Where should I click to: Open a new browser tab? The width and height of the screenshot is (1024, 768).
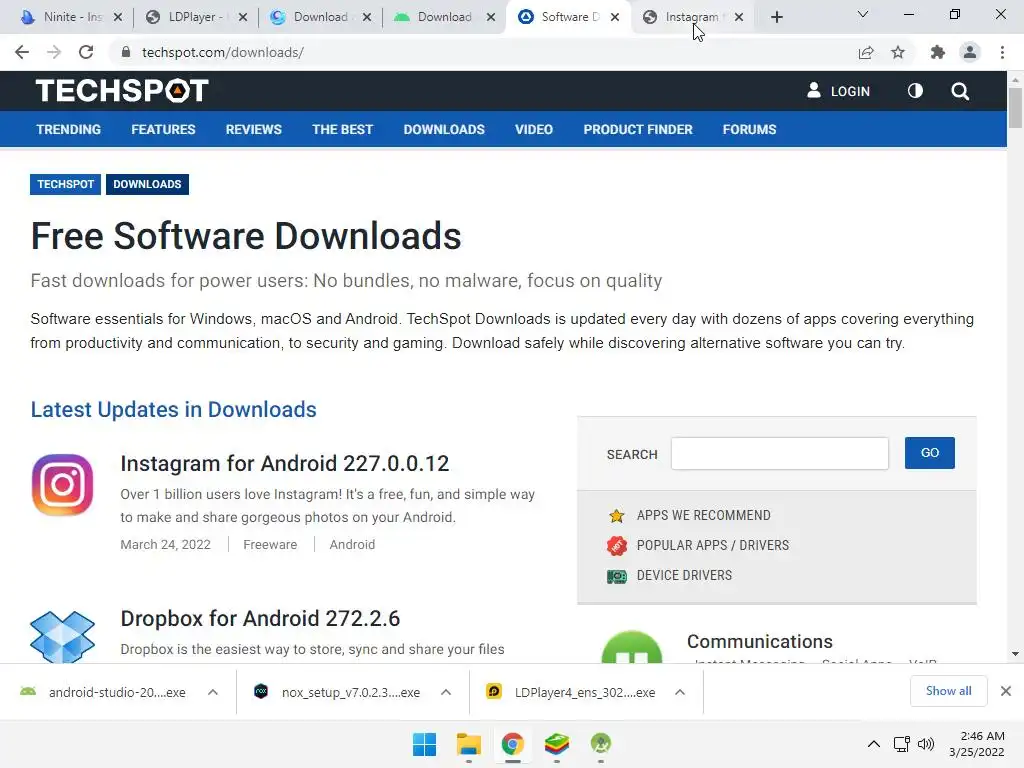[776, 17]
